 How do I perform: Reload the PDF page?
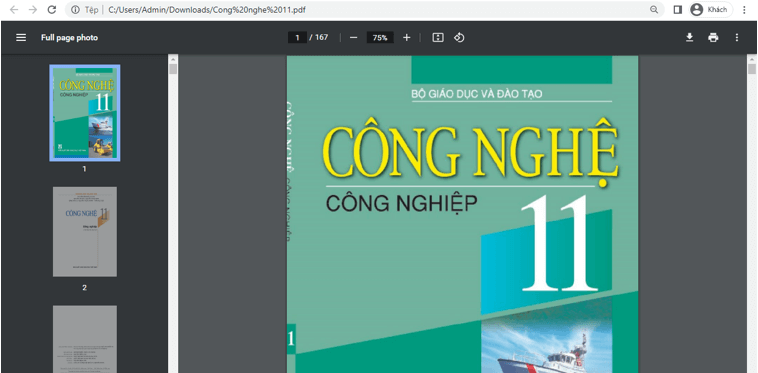(52, 10)
